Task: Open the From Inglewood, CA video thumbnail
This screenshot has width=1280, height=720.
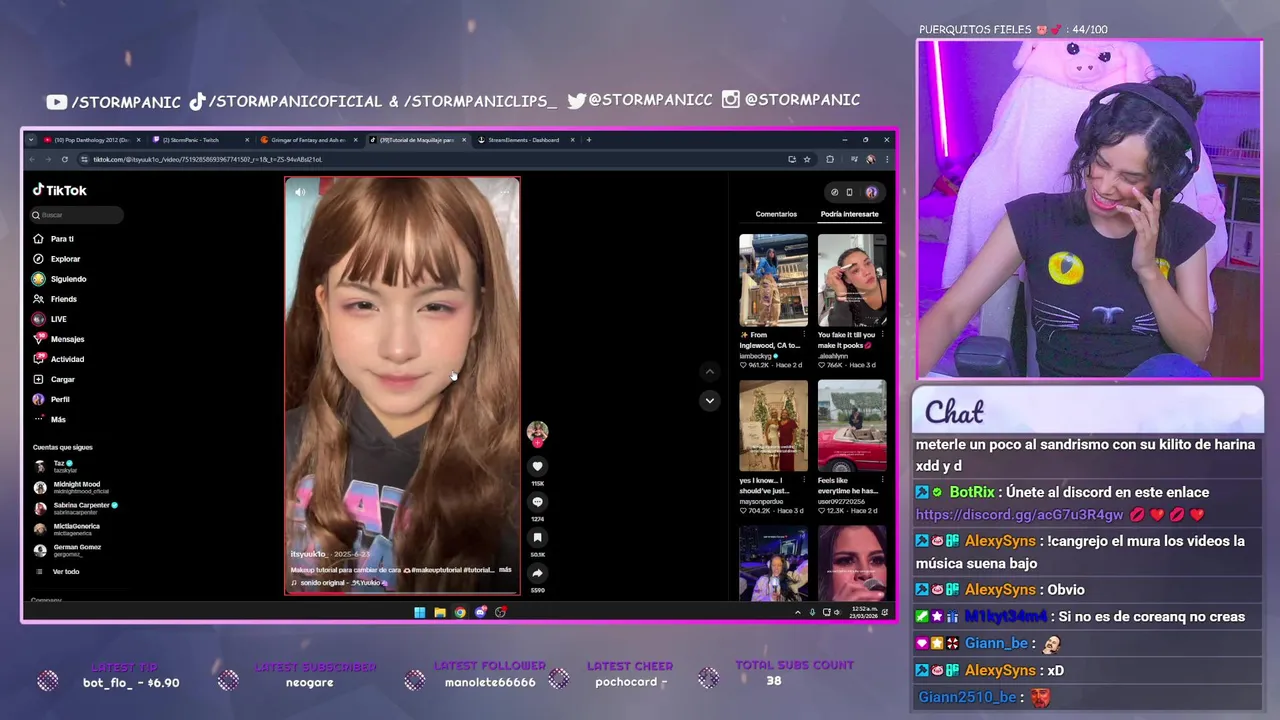Action: point(773,280)
